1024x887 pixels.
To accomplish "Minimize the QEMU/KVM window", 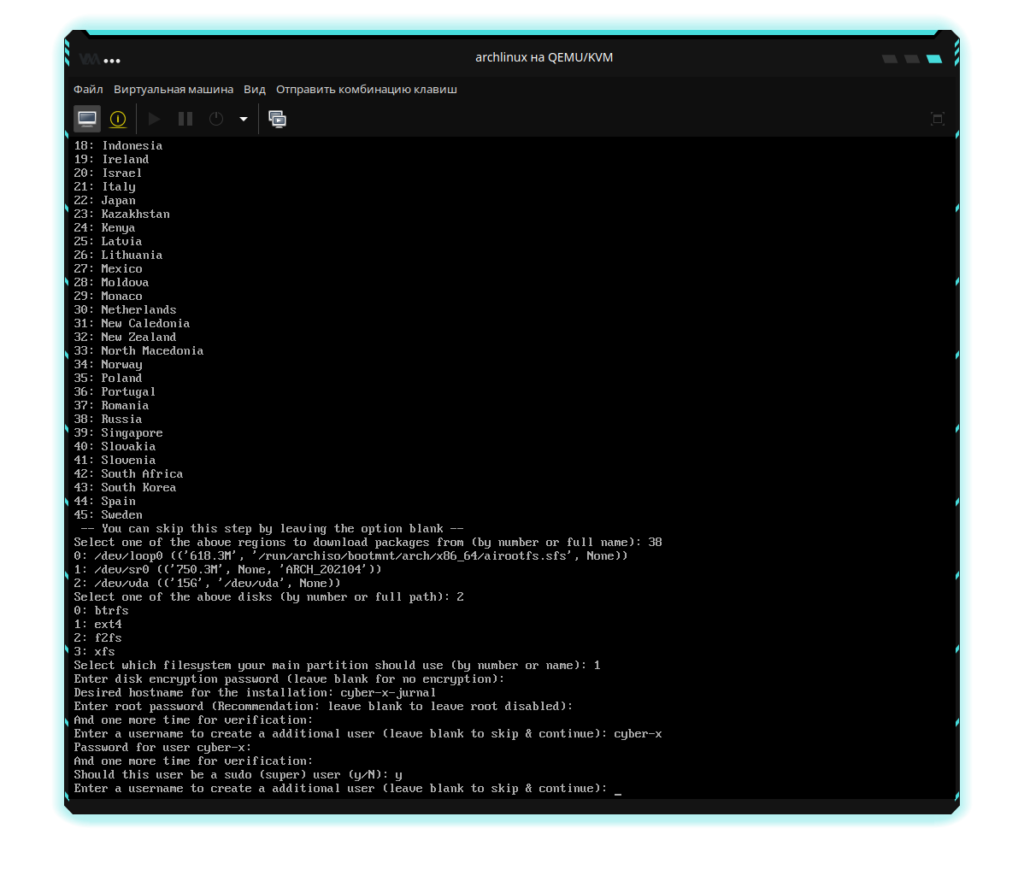I will click(889, 59).
